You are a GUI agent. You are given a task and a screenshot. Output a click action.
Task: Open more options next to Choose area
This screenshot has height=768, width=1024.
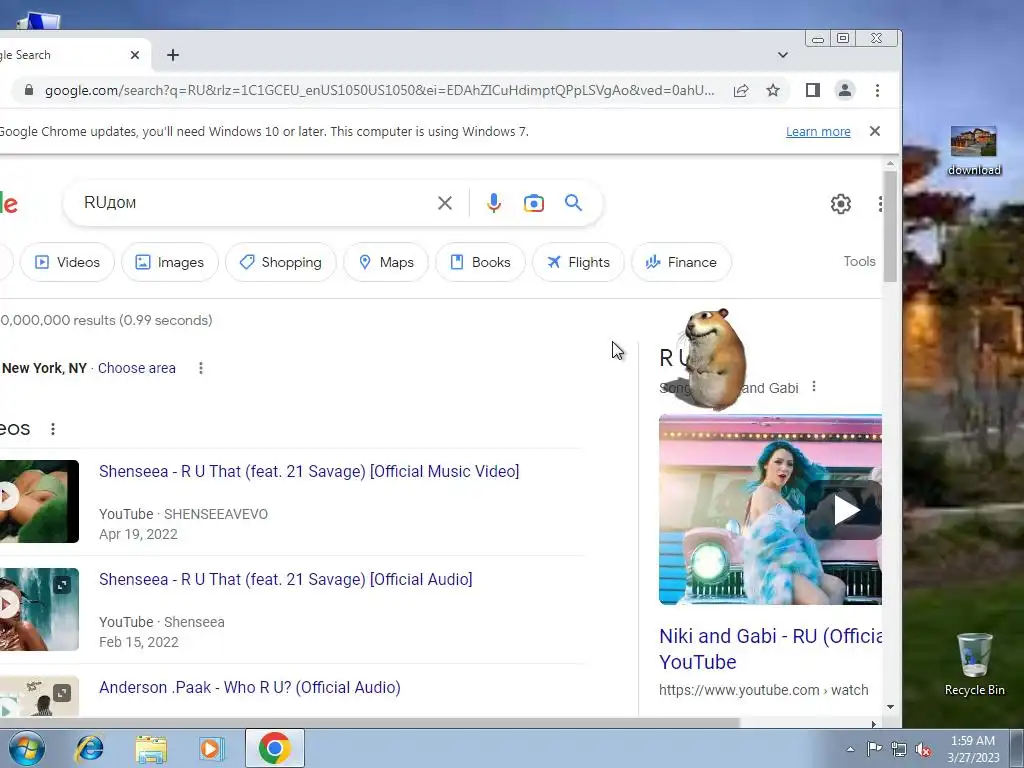pyautogui.click(x=200, y=368)
